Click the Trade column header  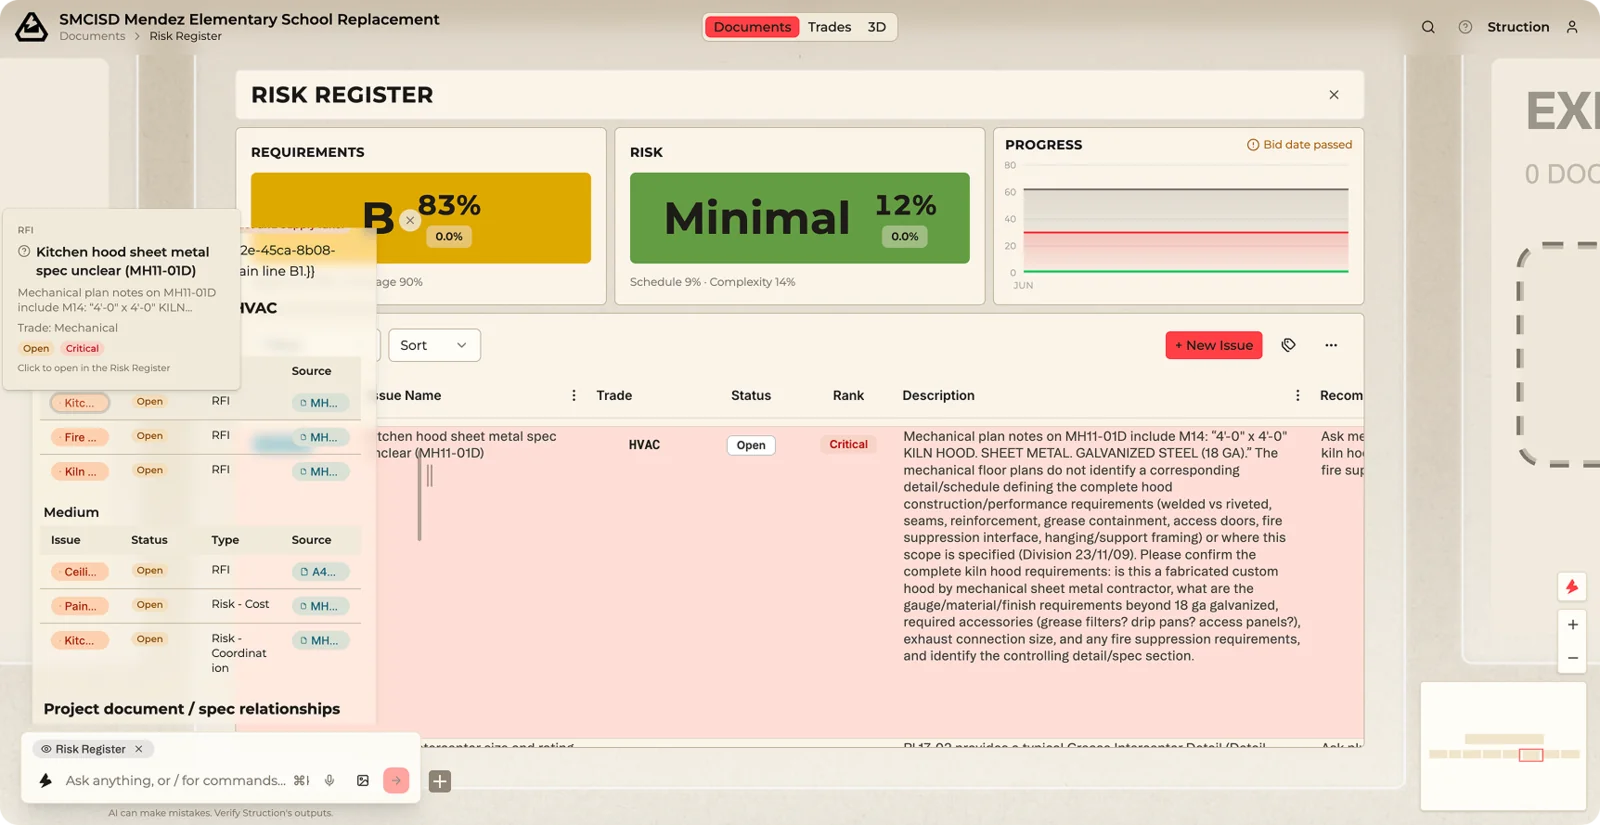(x=614, y=396)
